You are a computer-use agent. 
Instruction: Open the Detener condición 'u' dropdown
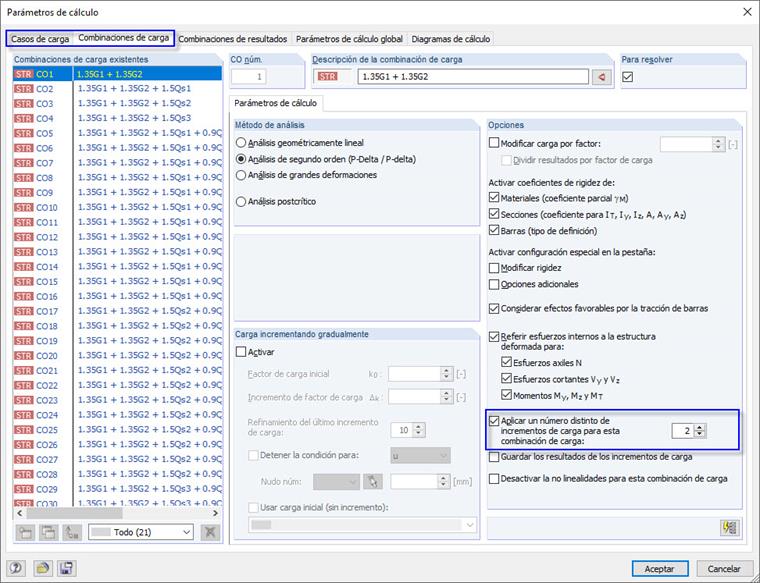point(420,456)
